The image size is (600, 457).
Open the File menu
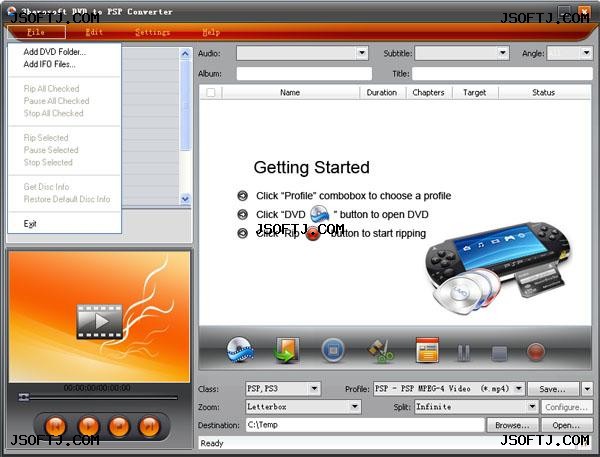pos(36,32)
